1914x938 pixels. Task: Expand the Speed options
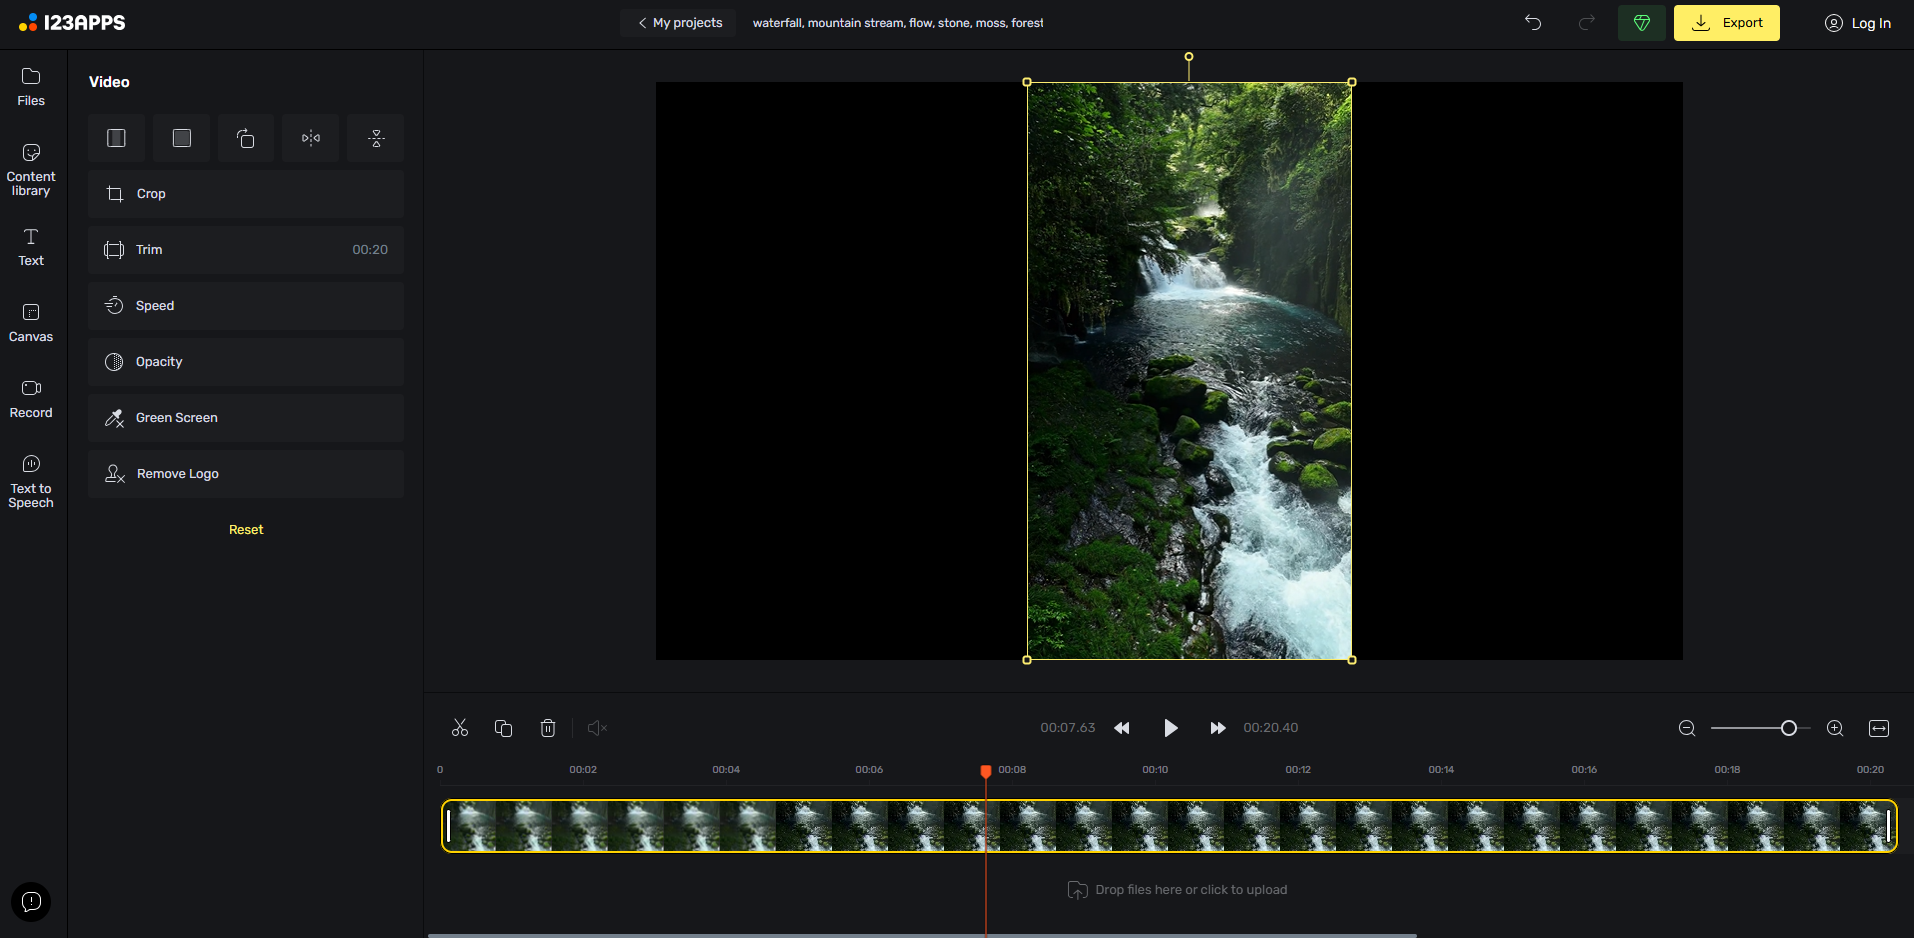246,306
